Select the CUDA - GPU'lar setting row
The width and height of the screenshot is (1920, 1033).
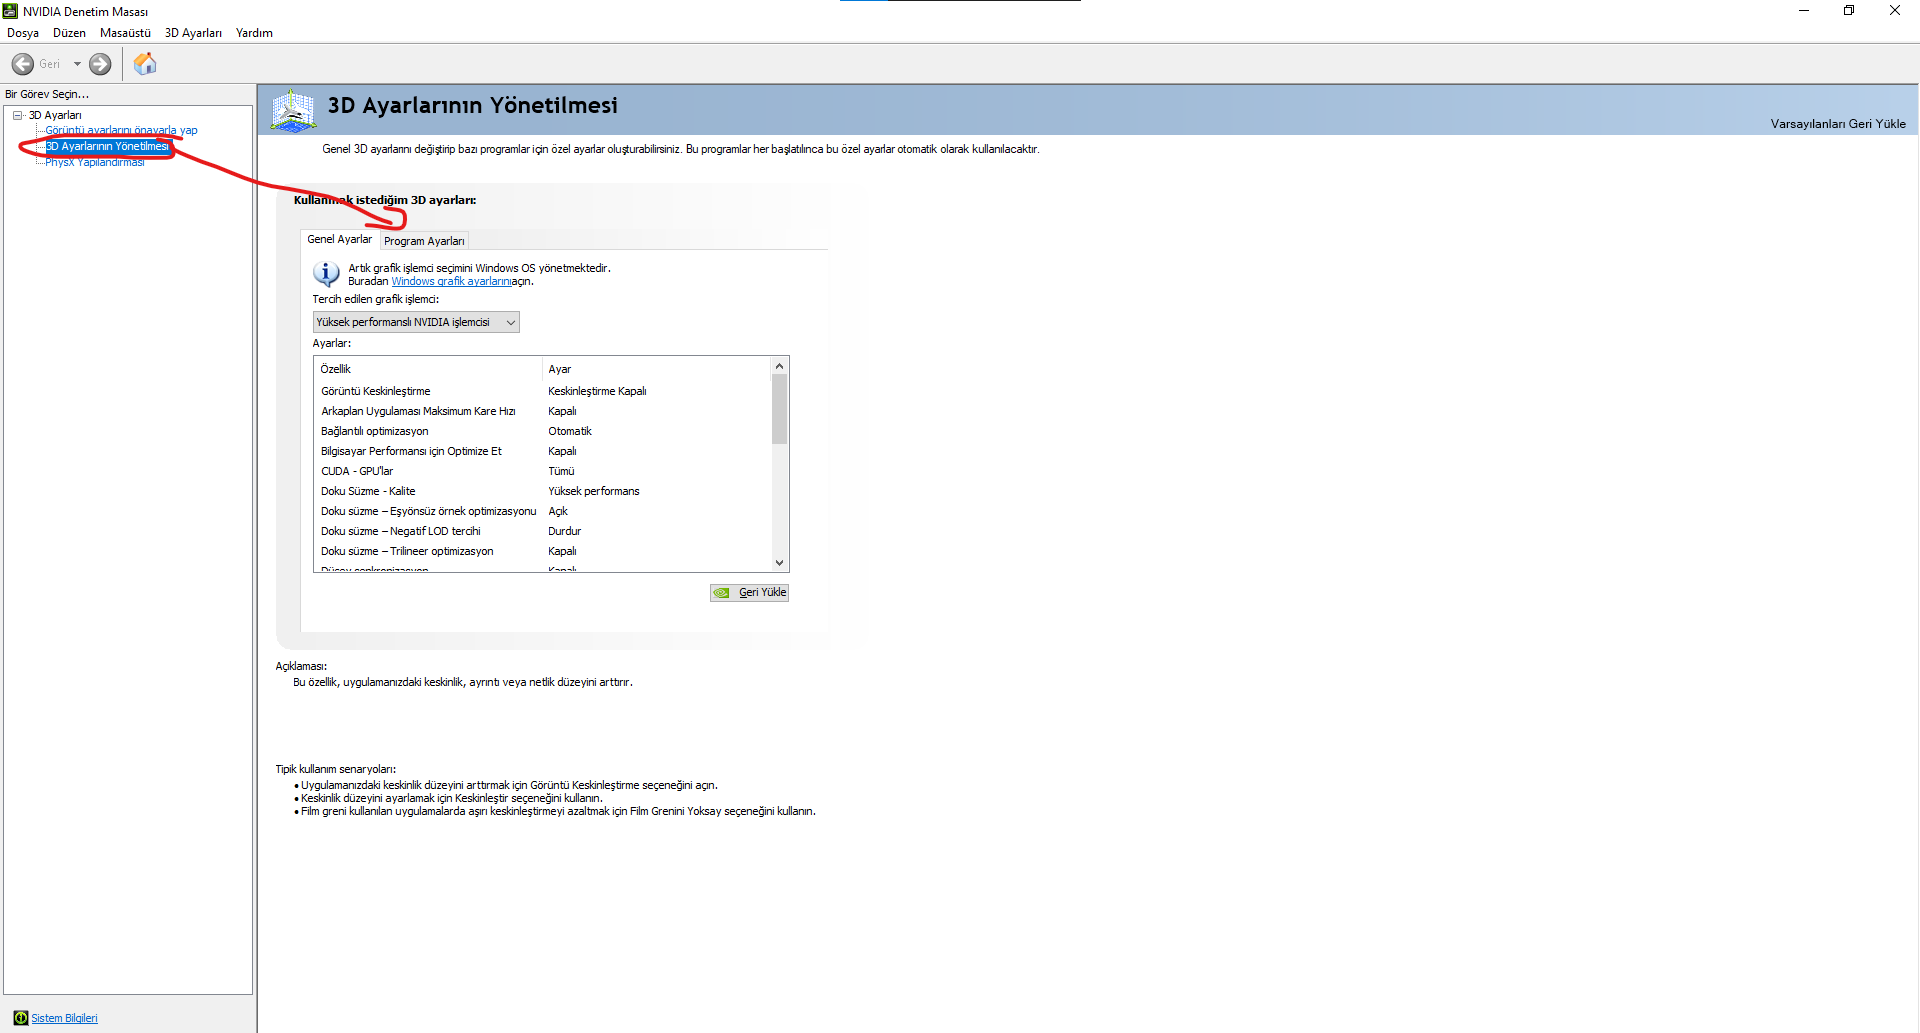click(543, 471)
